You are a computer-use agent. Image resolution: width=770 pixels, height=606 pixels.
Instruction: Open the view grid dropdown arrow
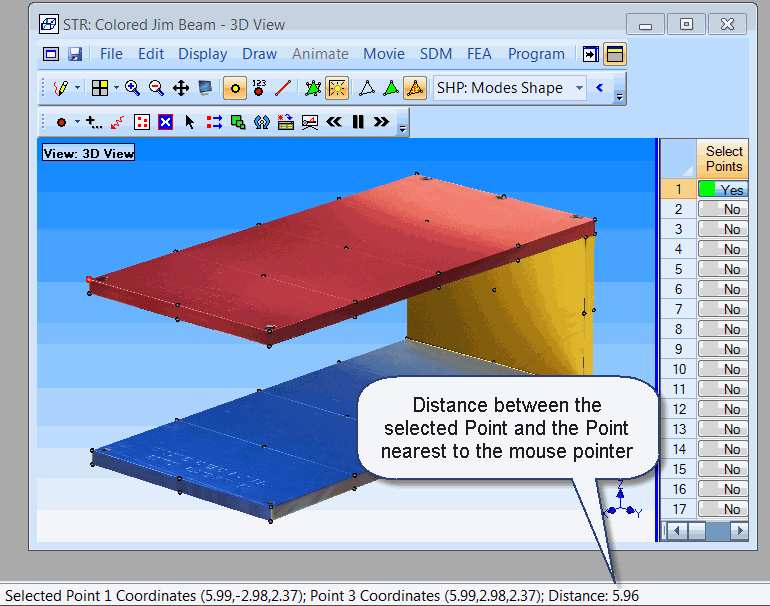point(116,88)
